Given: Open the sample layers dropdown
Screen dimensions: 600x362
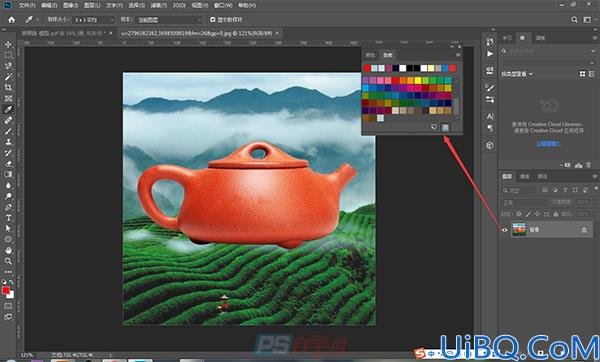Looking at the screenshot, I should (168, 20).
